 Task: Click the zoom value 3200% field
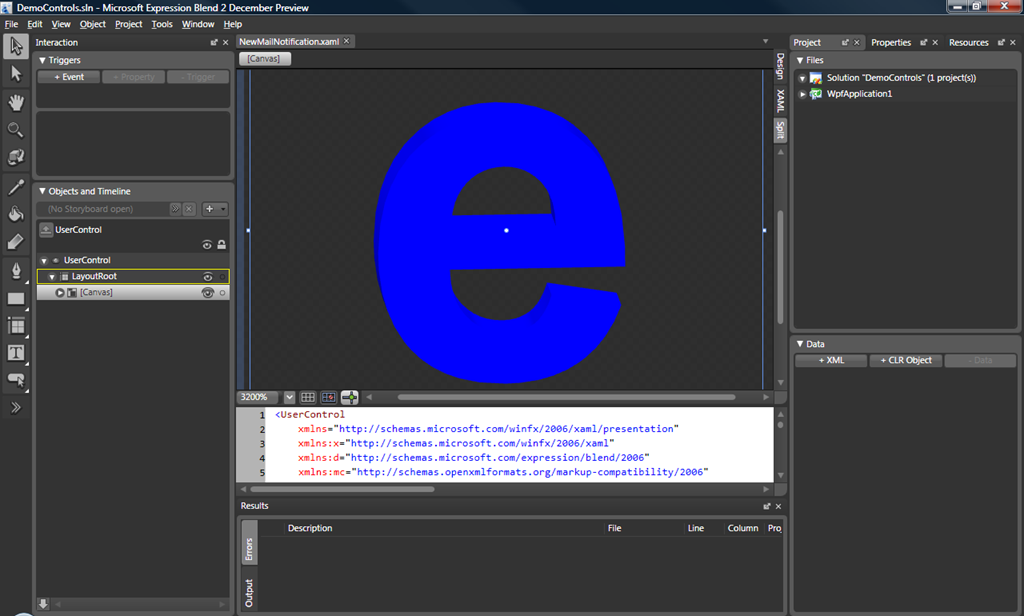259,397
